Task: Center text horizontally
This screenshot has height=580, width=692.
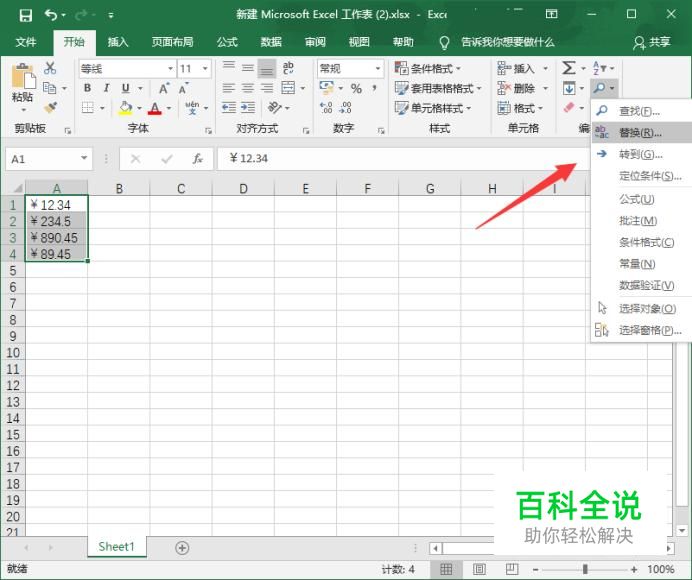Action: [248, 88]
